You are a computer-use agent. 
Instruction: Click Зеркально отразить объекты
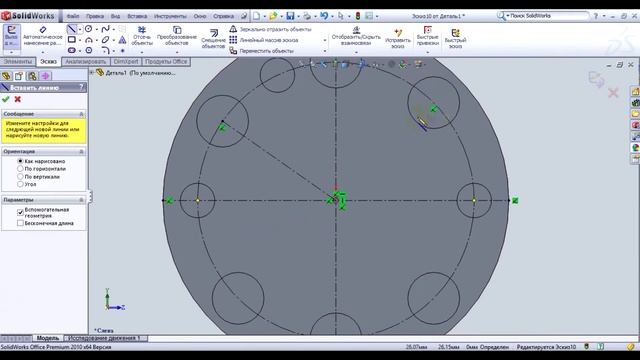(x=270, y=29)
